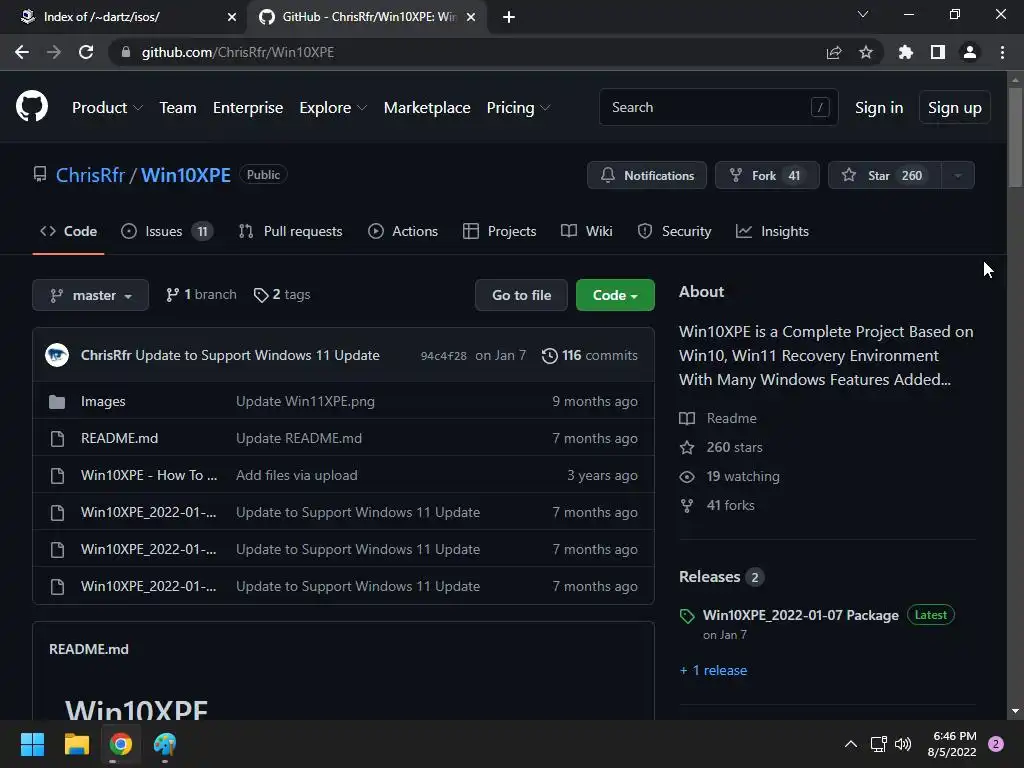Viewport: 1024px width, 768px height.
Task: Open the Chrome extensions puzzle icon
Action: pos(906,52)
